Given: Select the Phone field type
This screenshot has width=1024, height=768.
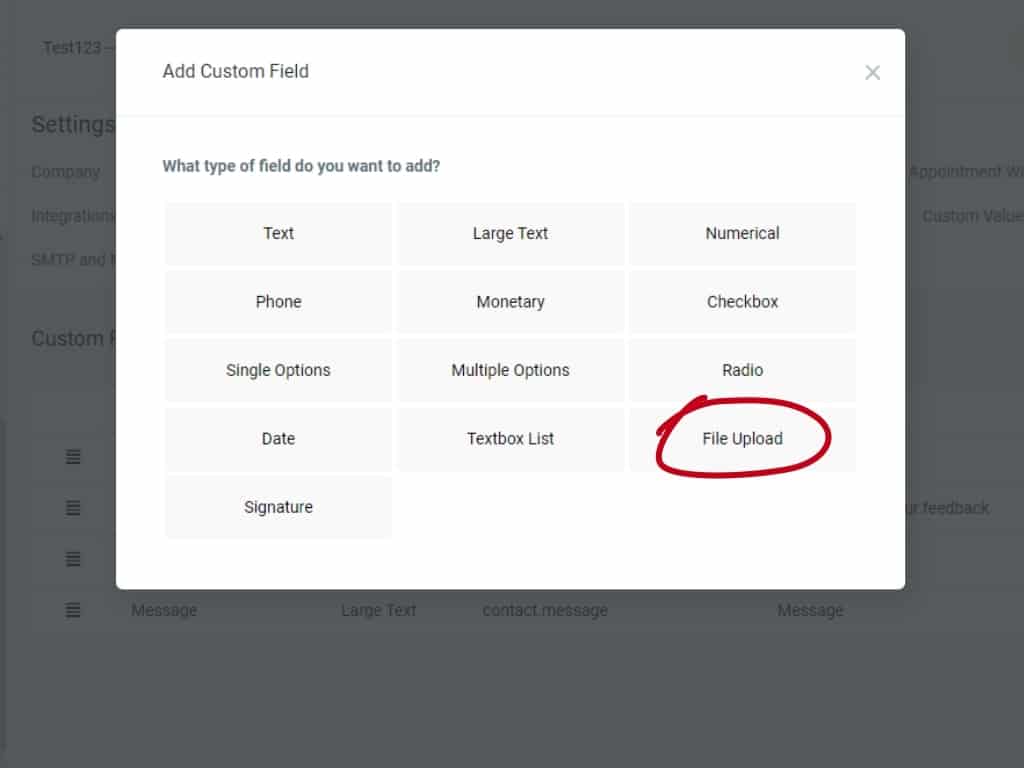Looking at the screenshot, I should pyautogui.click(x=278, y=302).
